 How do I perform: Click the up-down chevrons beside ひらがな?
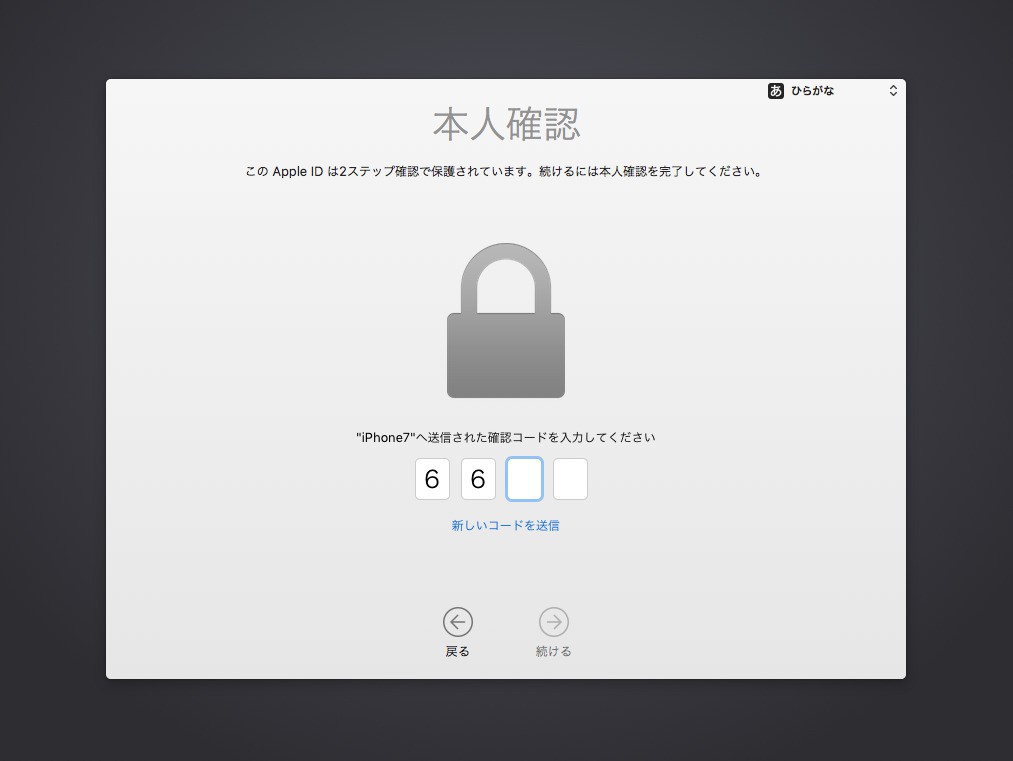[x=893, y=91]
